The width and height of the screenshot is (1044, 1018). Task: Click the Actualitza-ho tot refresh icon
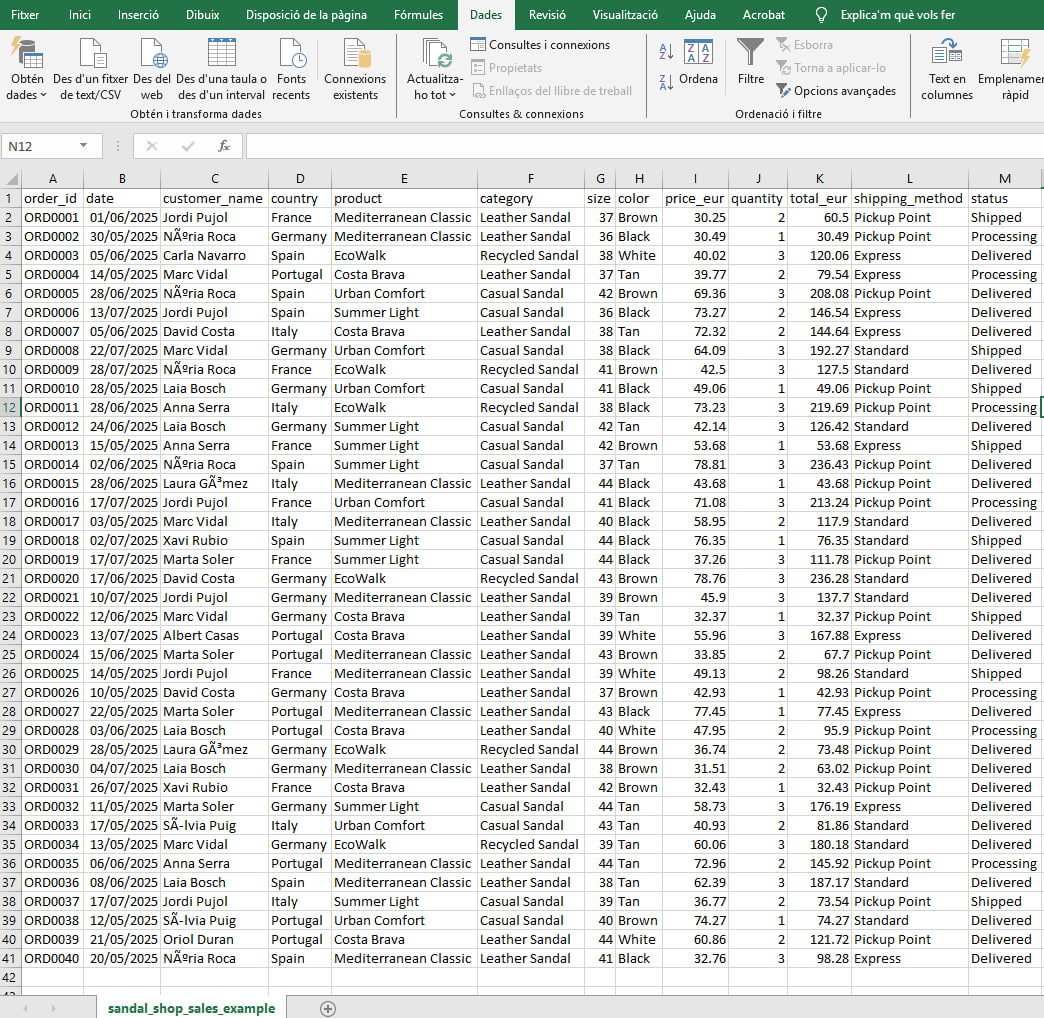click(436, 53)
